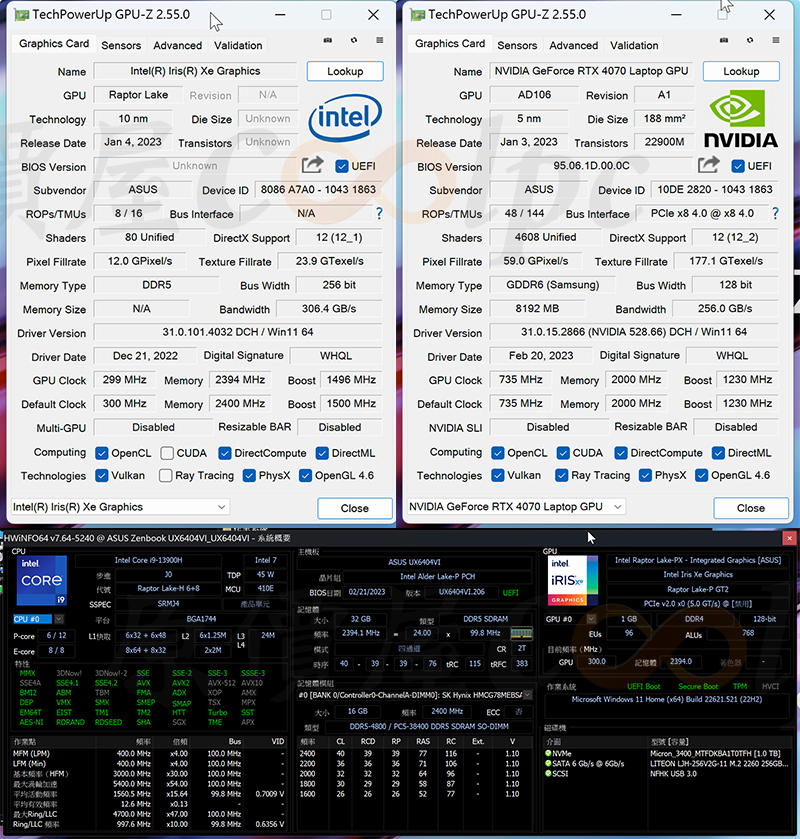
Task: Select Graphics Card tab in NVIDIA GPU-Z window
Action: coord(450,44)
